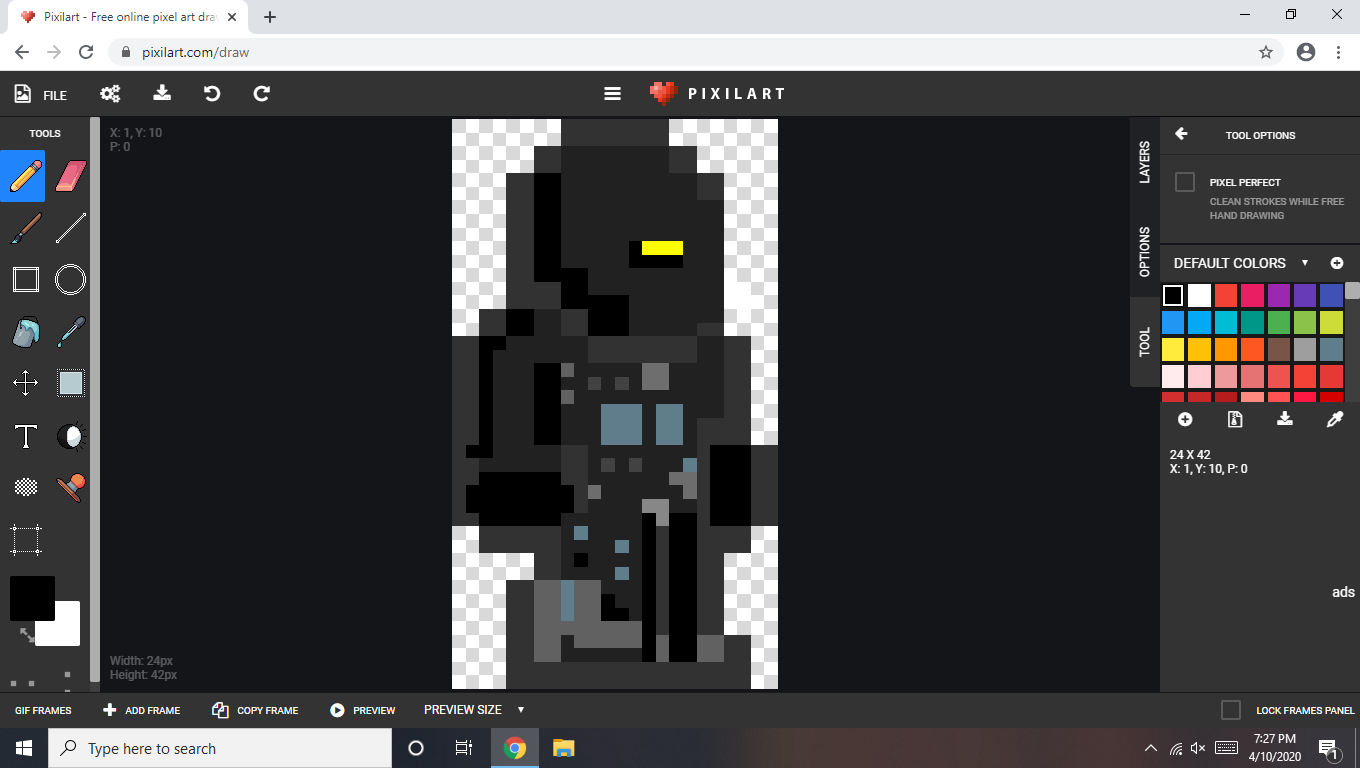Reload the page
This screenshot has width=1360, height=768.
pyautogui.click(x=87, y=52)
